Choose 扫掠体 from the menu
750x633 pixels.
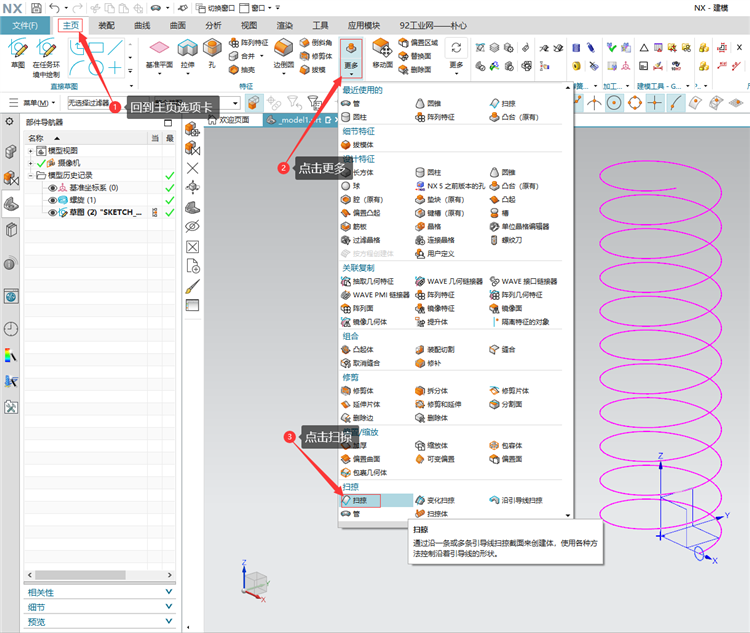[x=431, y=514]
